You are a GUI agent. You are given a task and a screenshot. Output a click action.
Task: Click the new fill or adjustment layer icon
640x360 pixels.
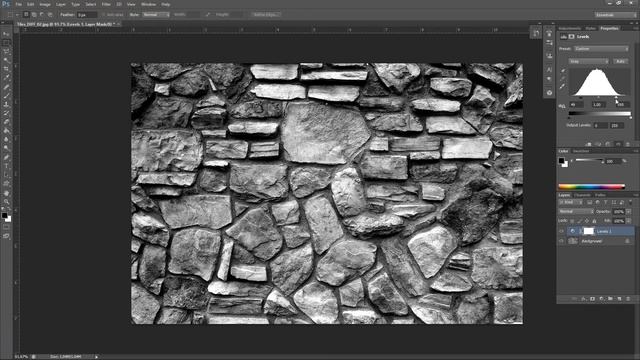pos(602,299)
